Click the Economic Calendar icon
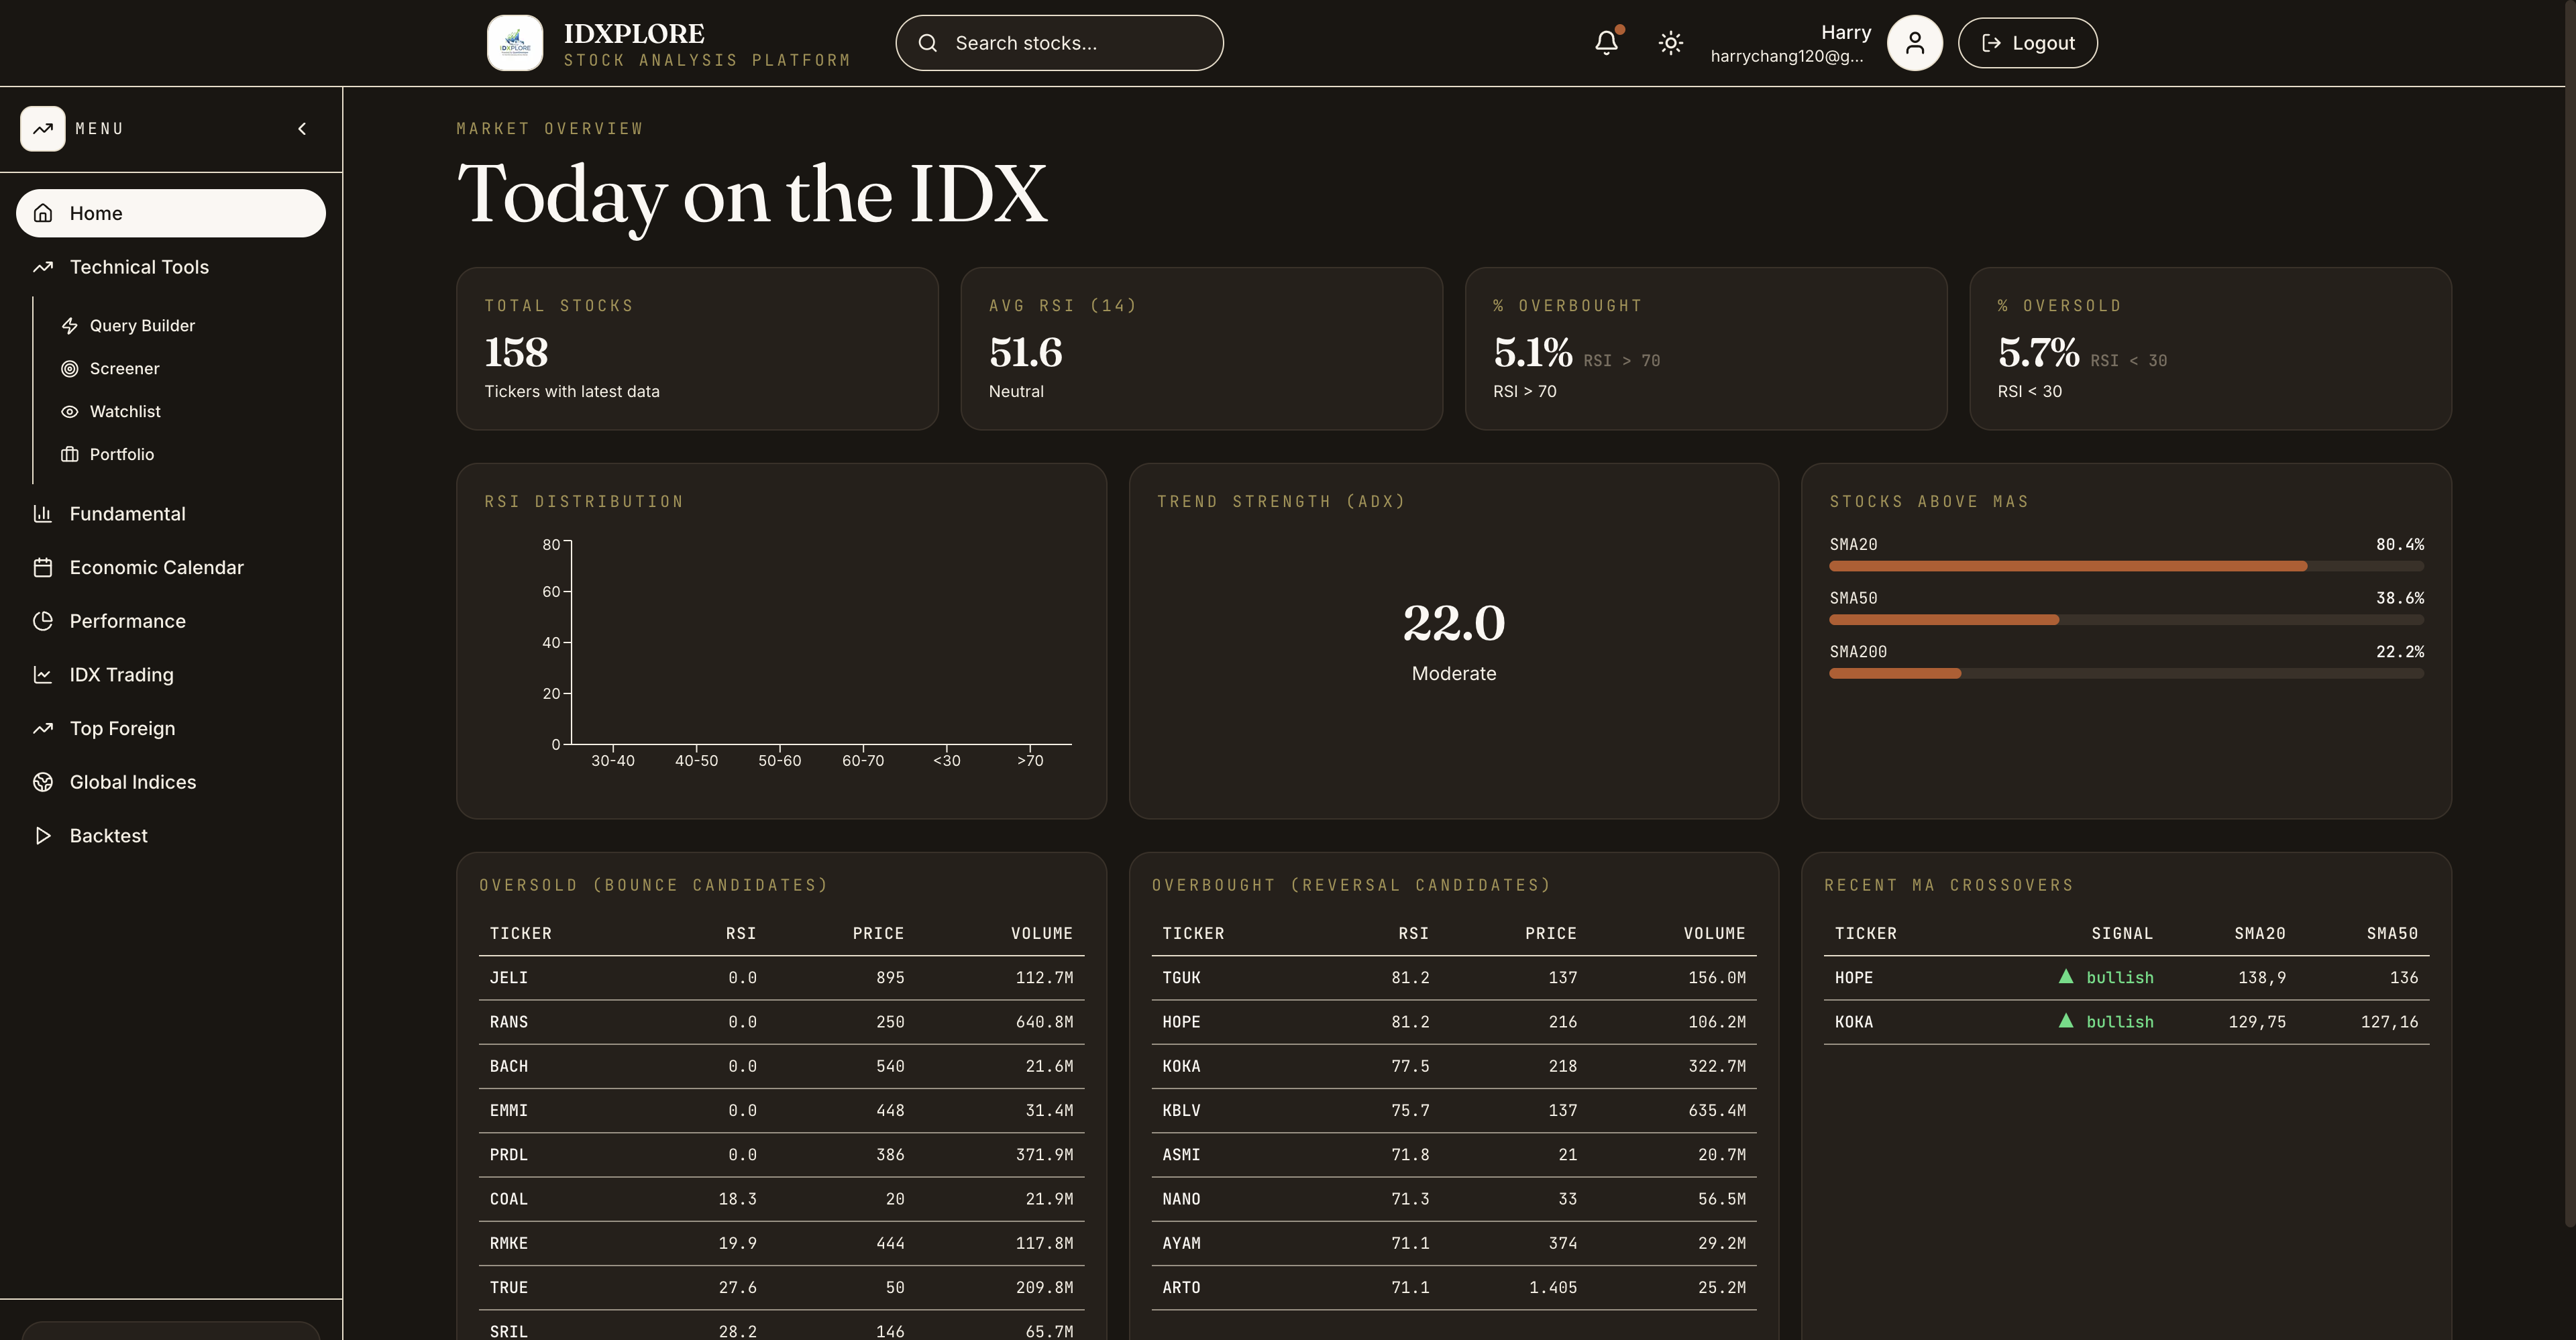2576x1340 pixels. pyautogui.click(x=43, y=568)
